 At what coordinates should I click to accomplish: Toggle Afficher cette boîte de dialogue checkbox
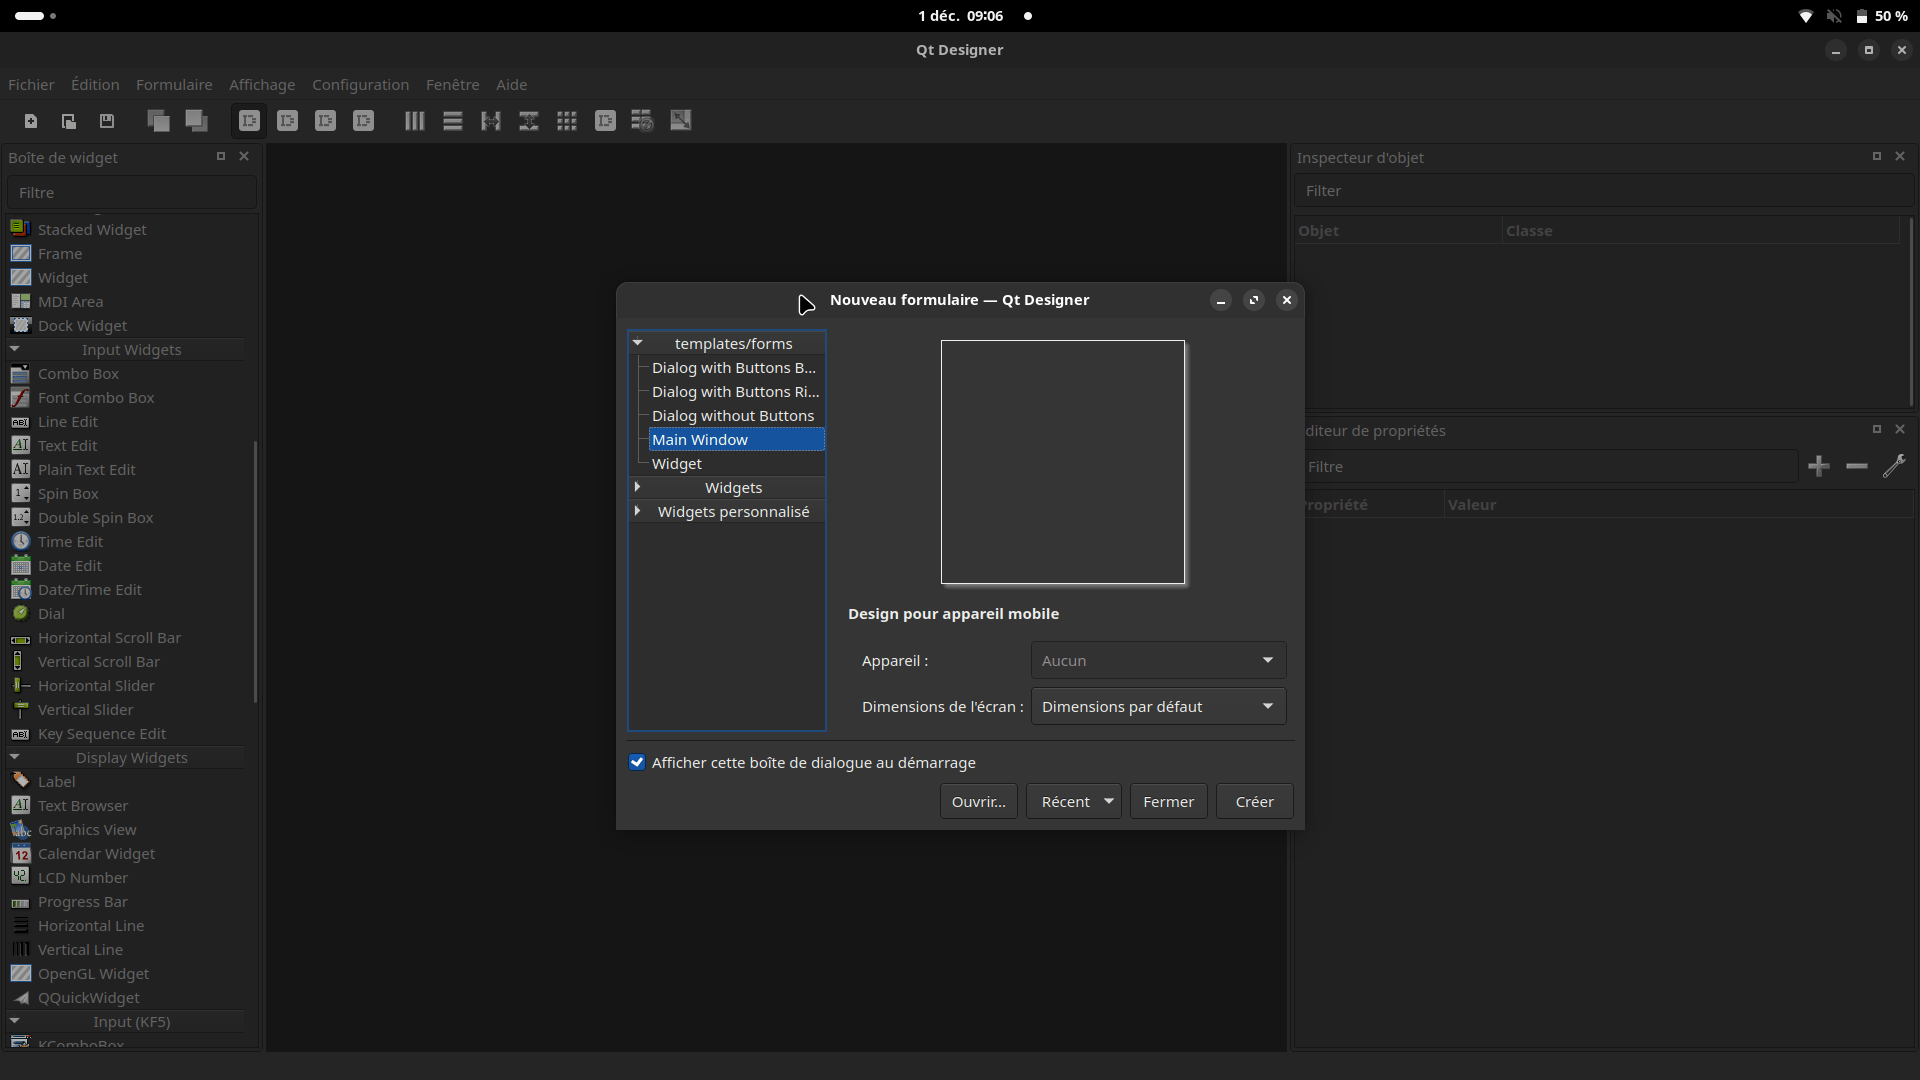pos(637,762)
